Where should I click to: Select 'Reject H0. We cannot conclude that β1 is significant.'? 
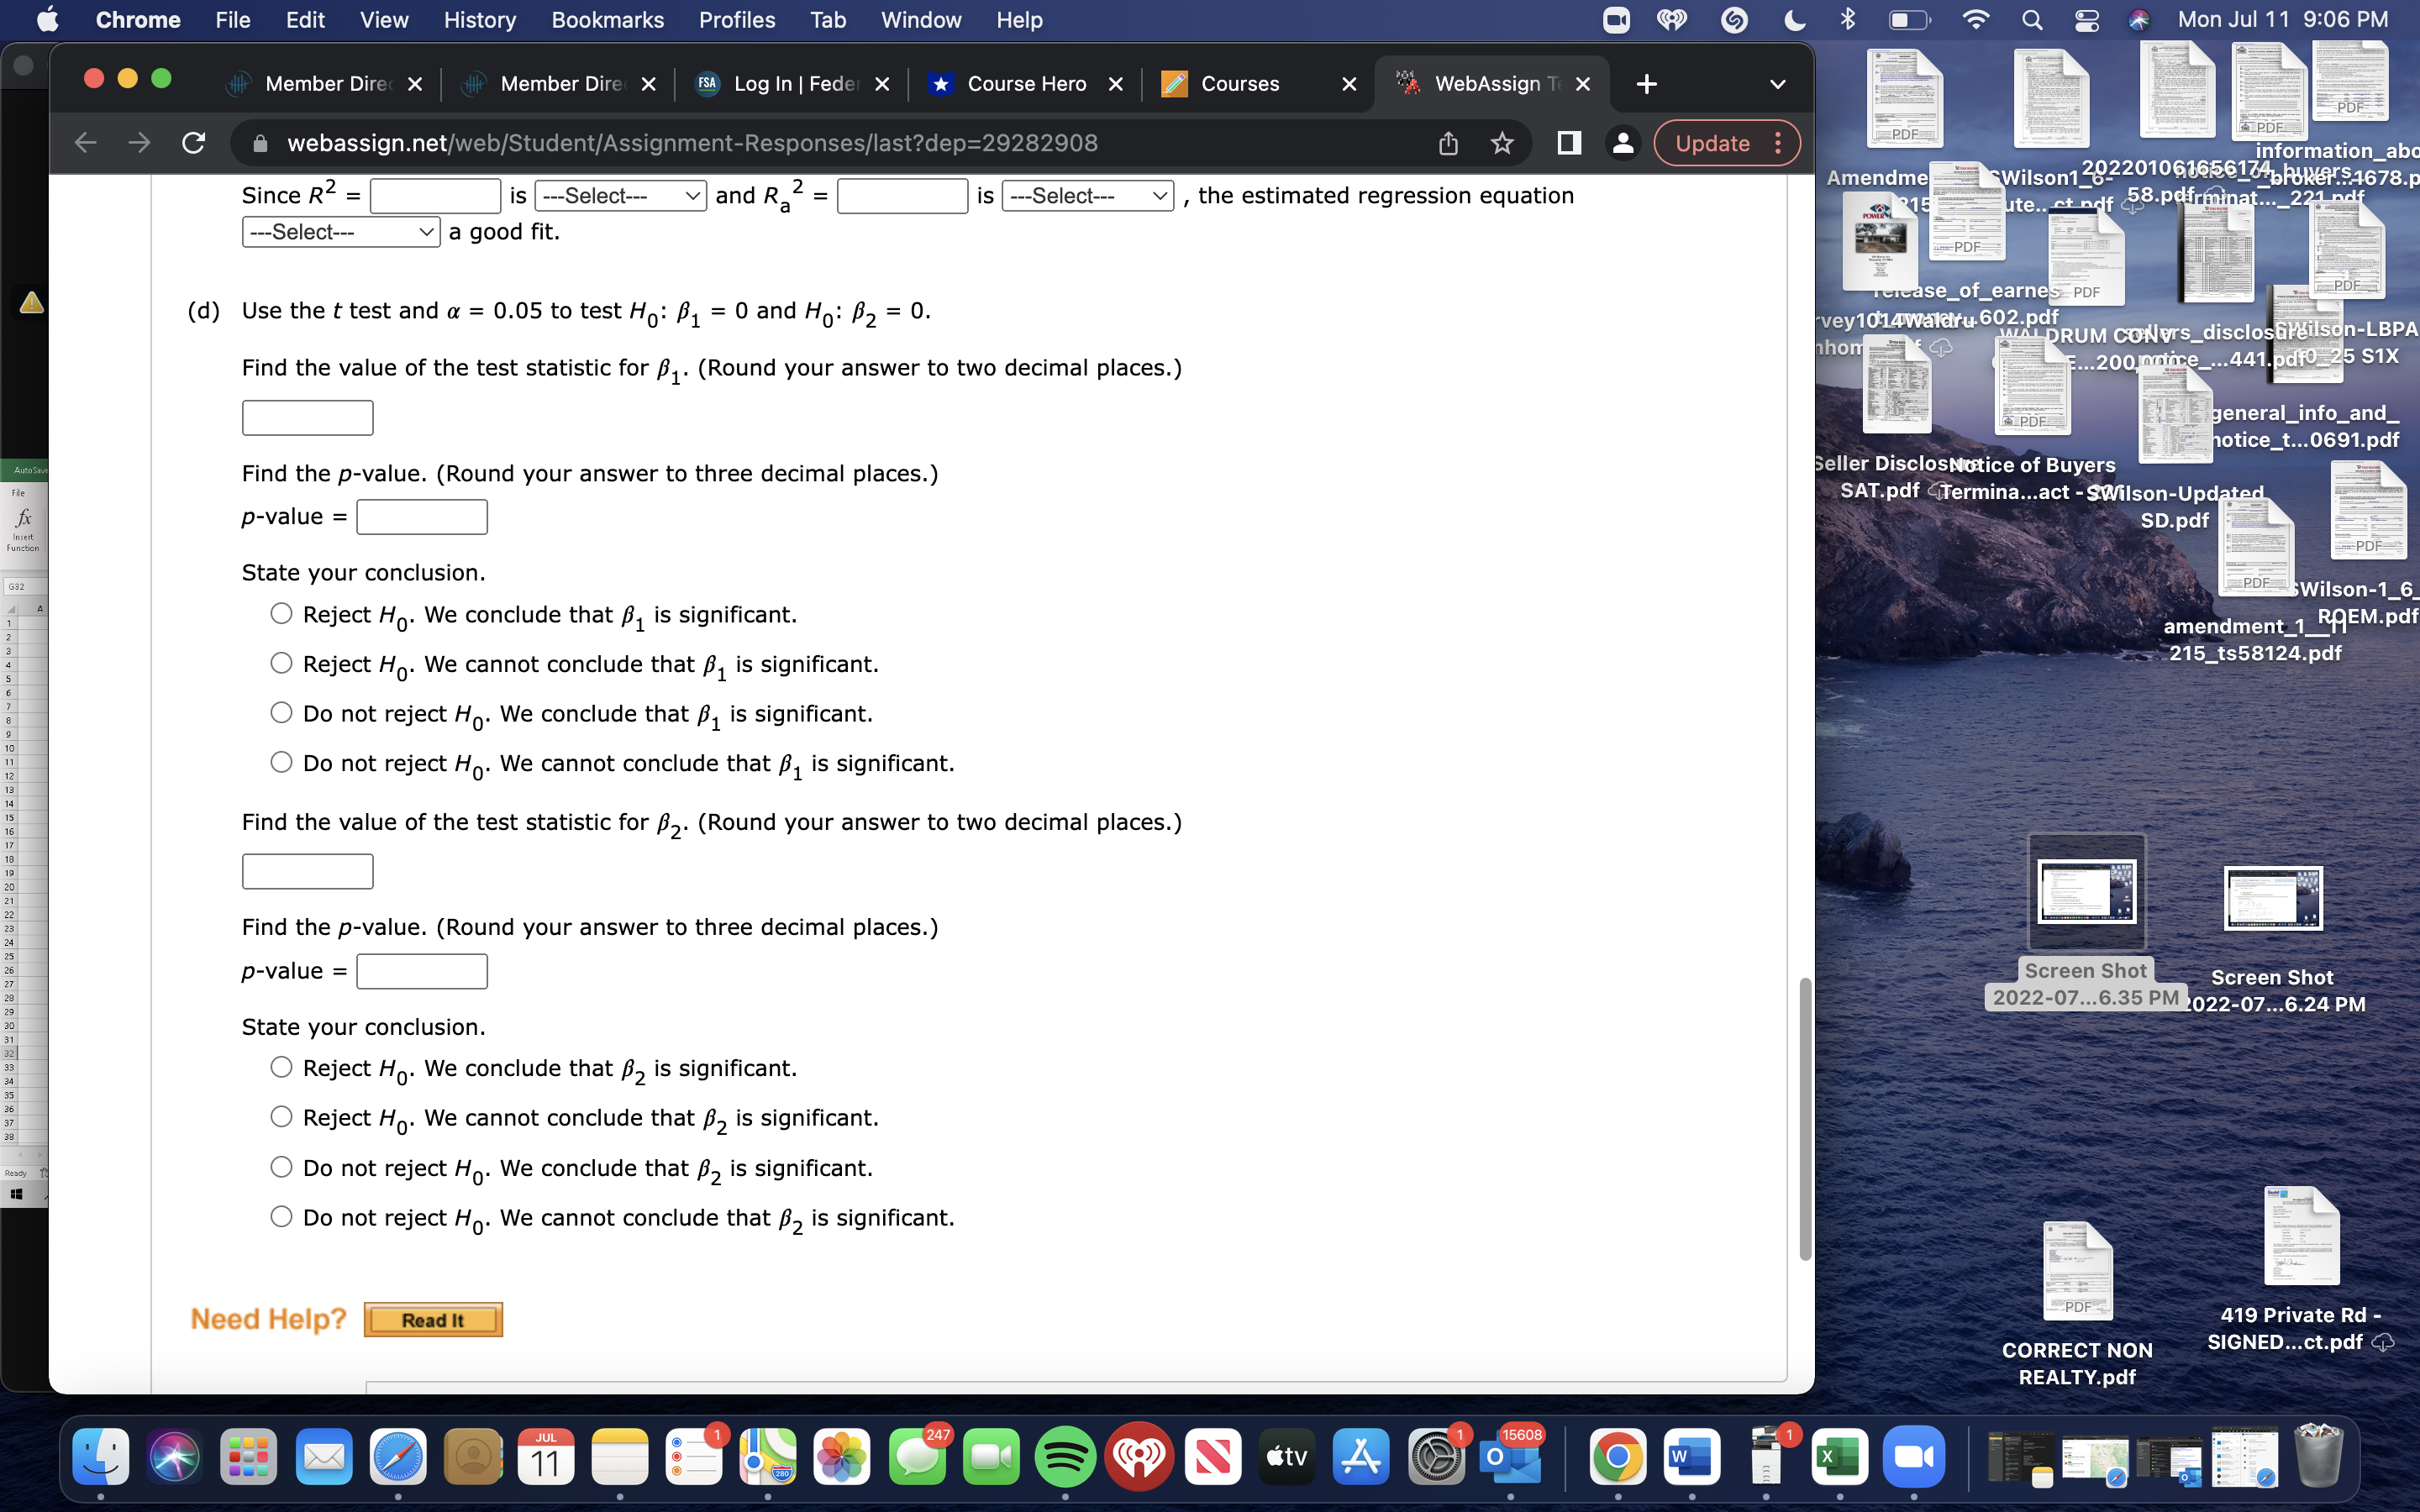click(x=281, y=663)
